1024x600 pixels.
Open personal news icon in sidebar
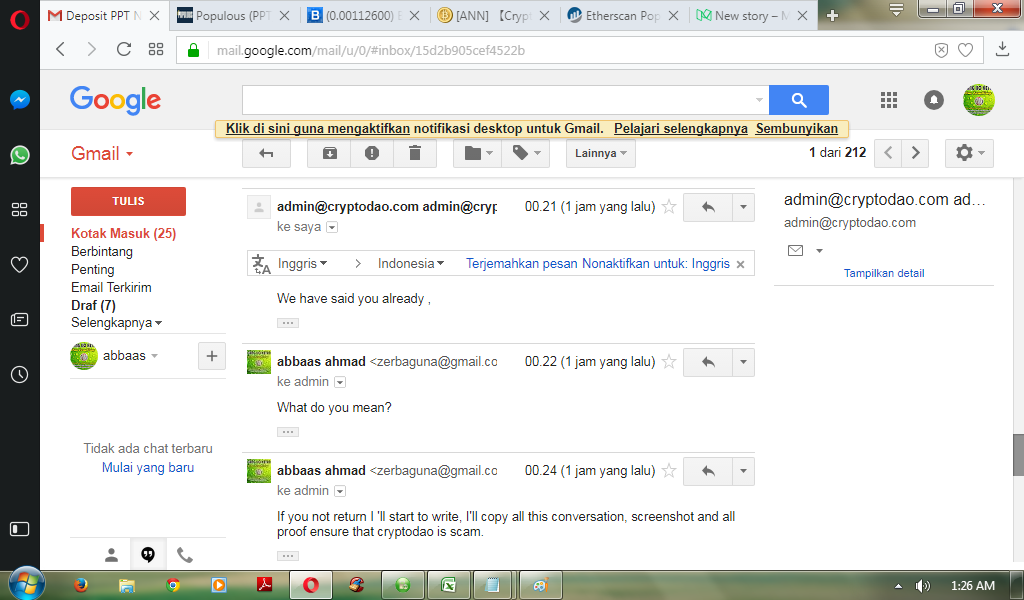tap(20, 319)
